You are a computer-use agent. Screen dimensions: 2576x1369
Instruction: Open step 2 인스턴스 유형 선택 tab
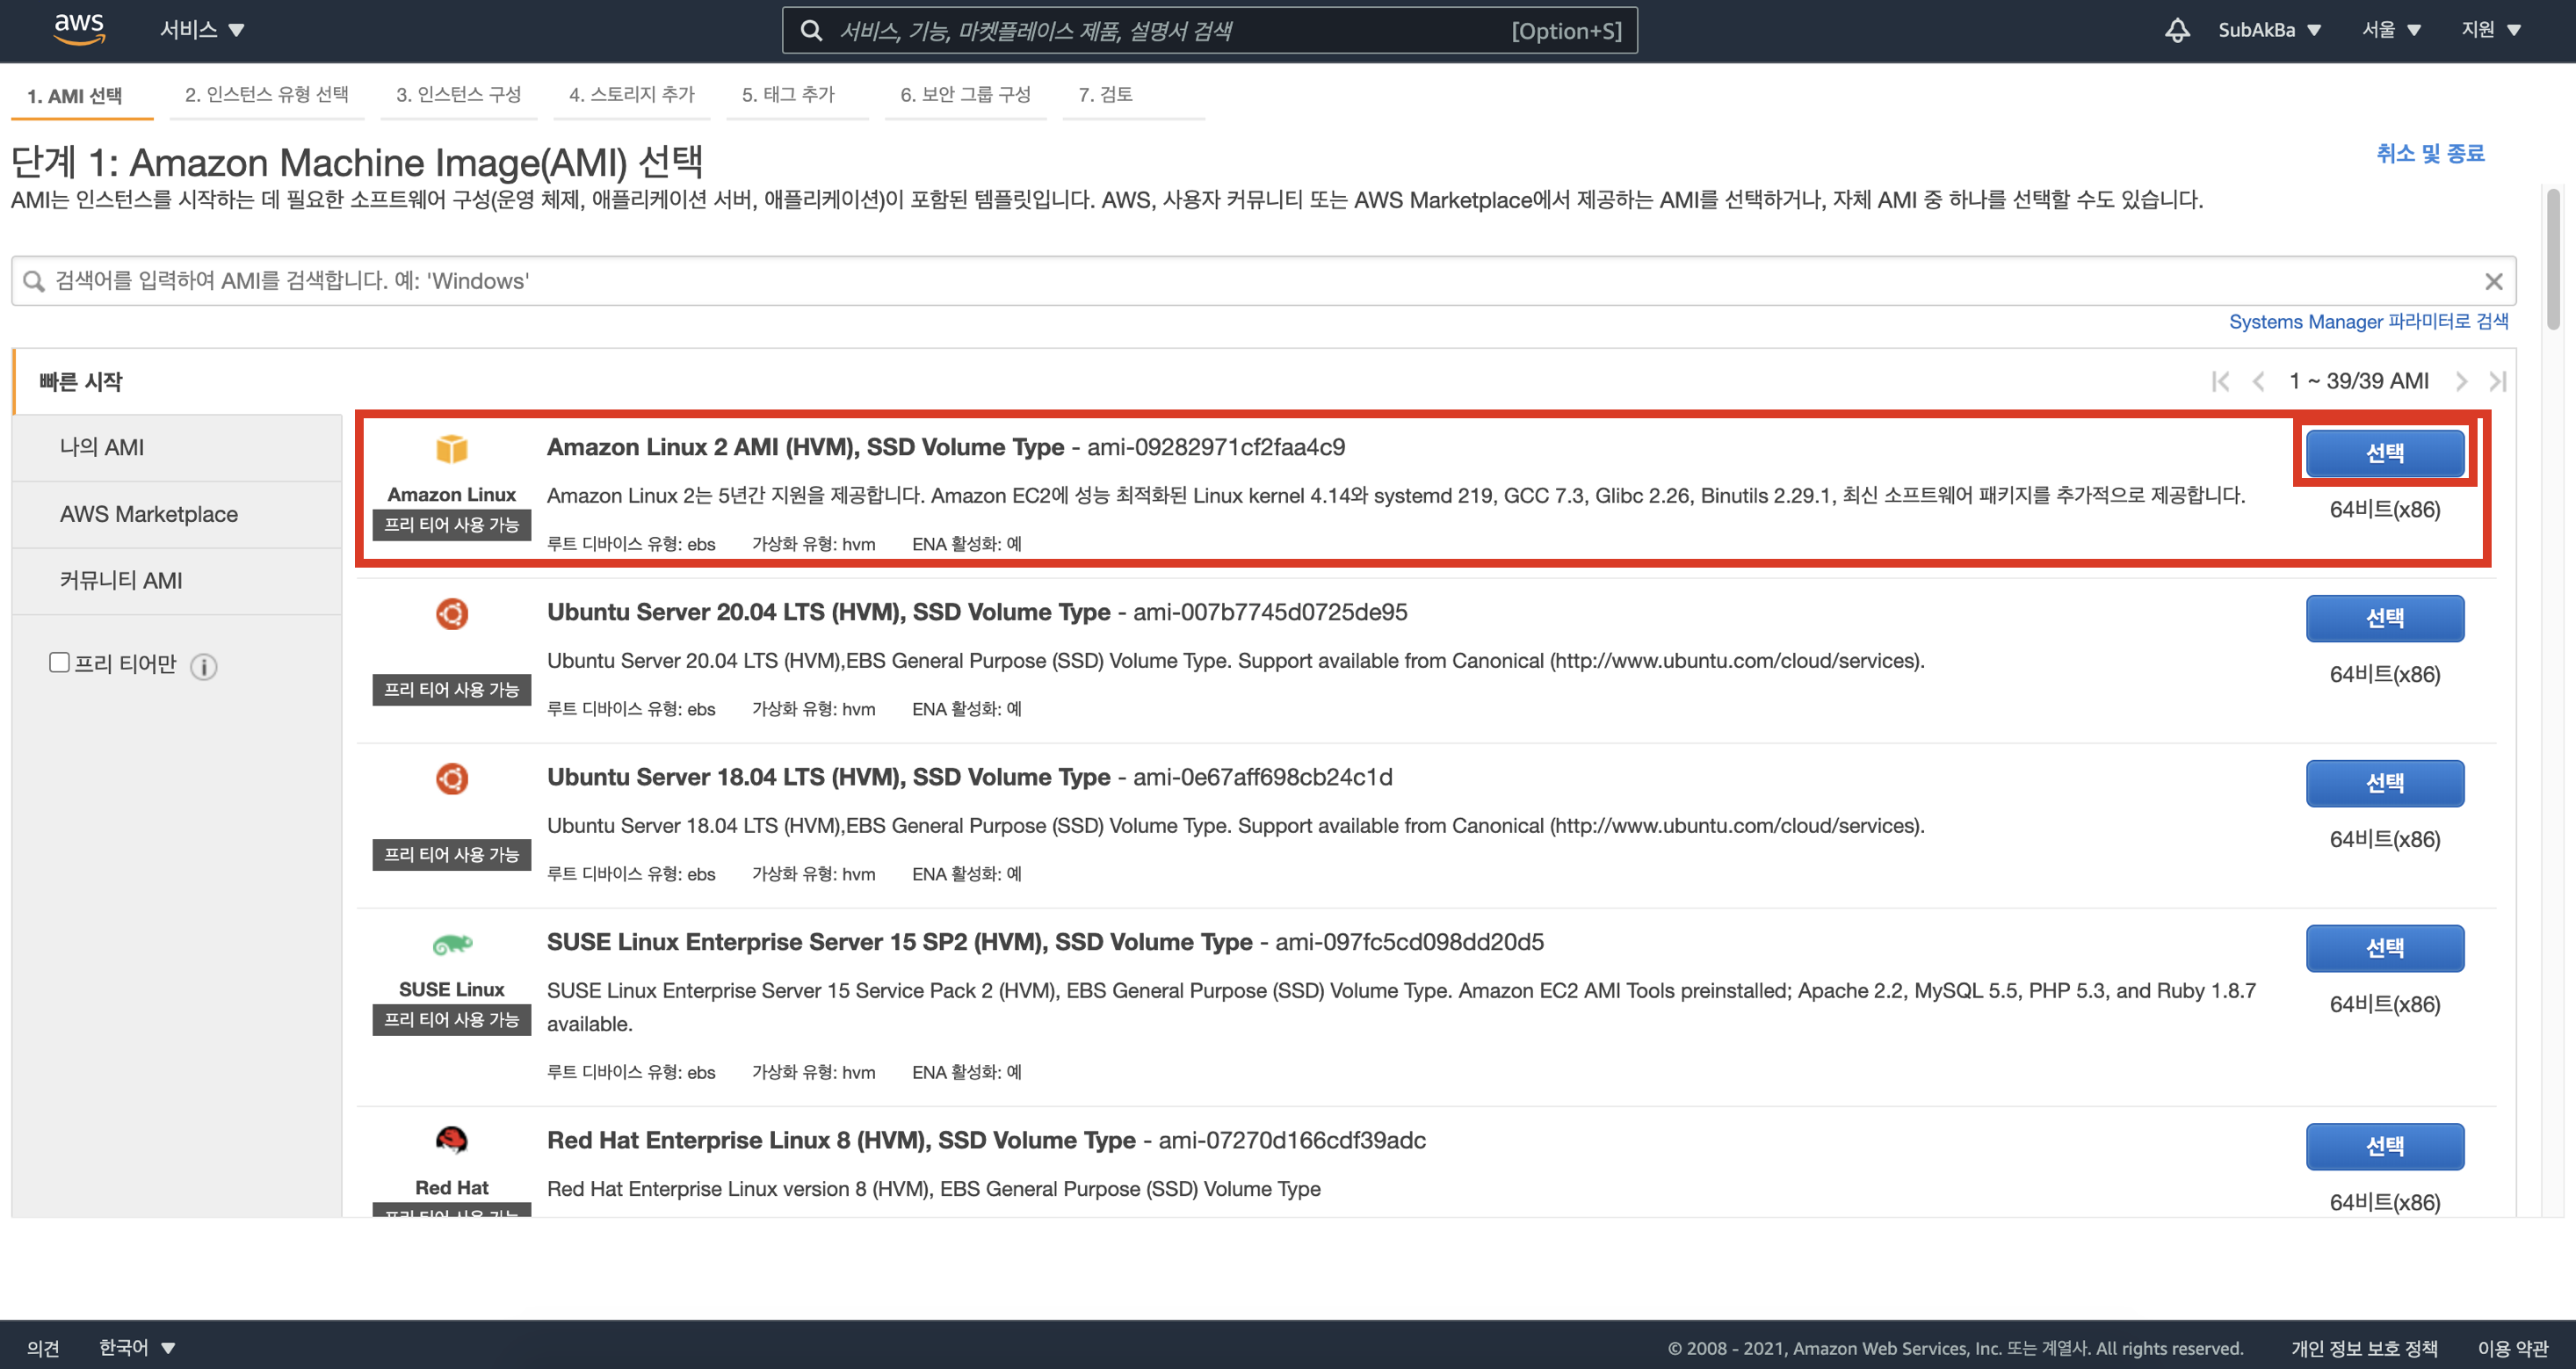pyautogui.click(x=266, y=95)
